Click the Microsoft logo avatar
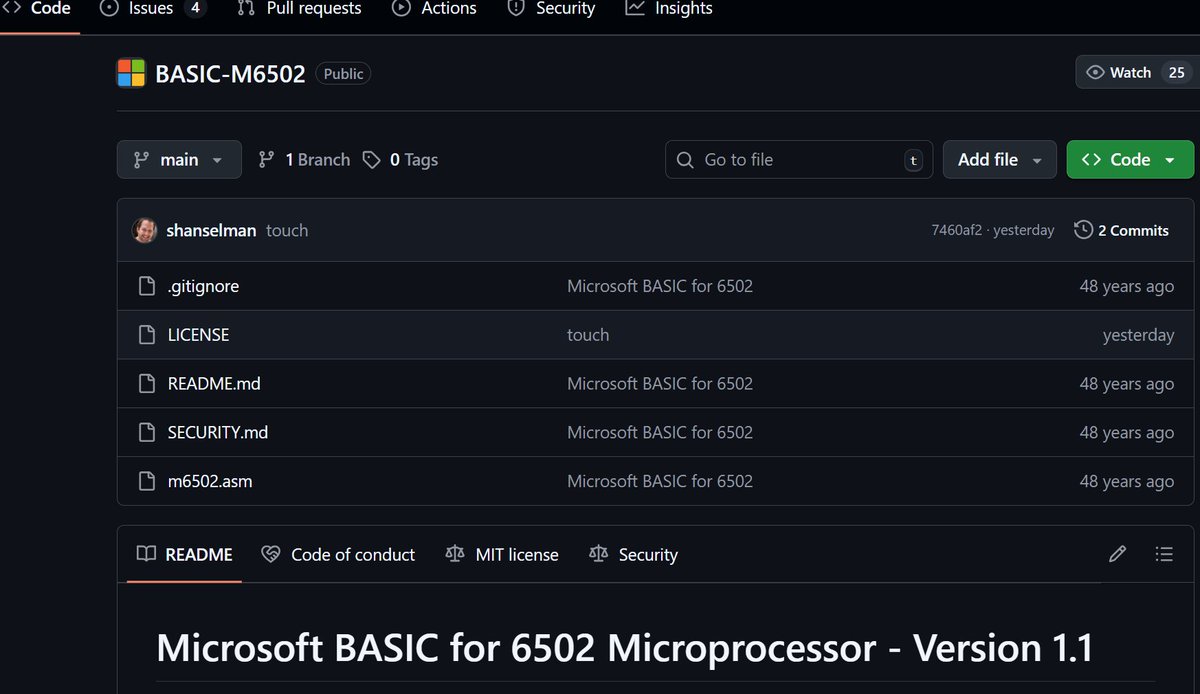1200x694 pixels. (131, 73)
